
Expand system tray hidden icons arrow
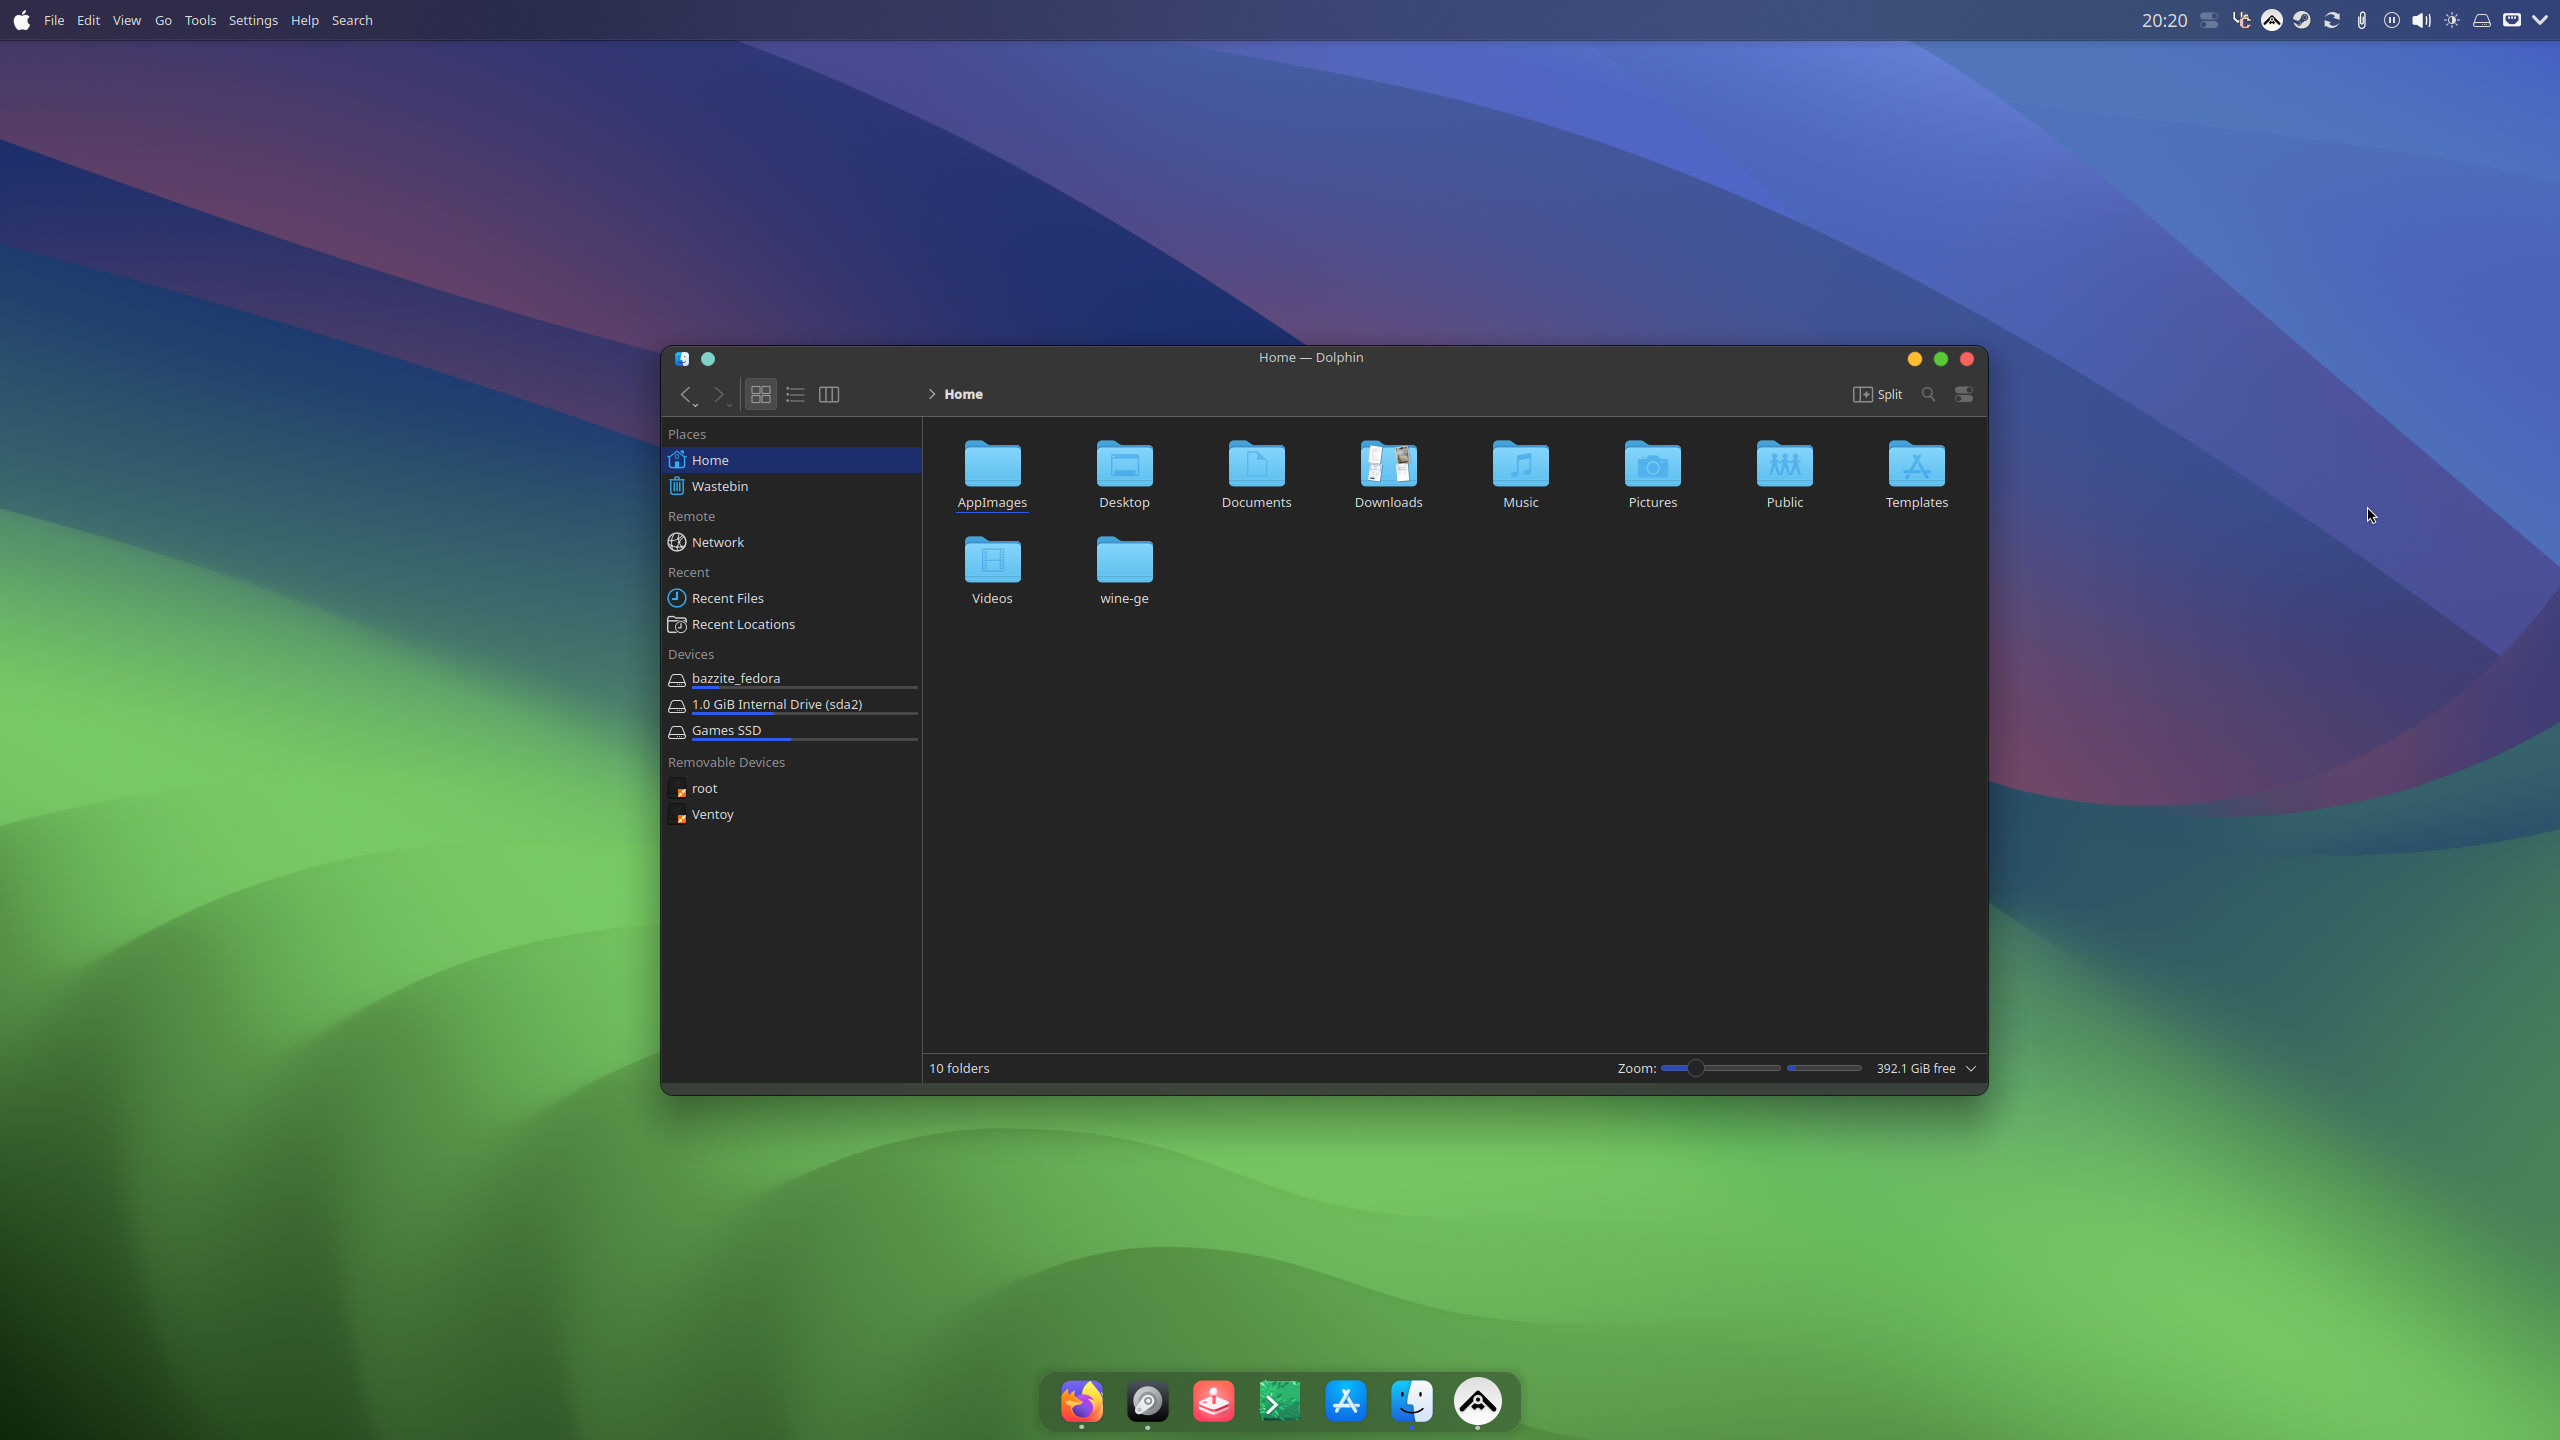[2540, 20]
